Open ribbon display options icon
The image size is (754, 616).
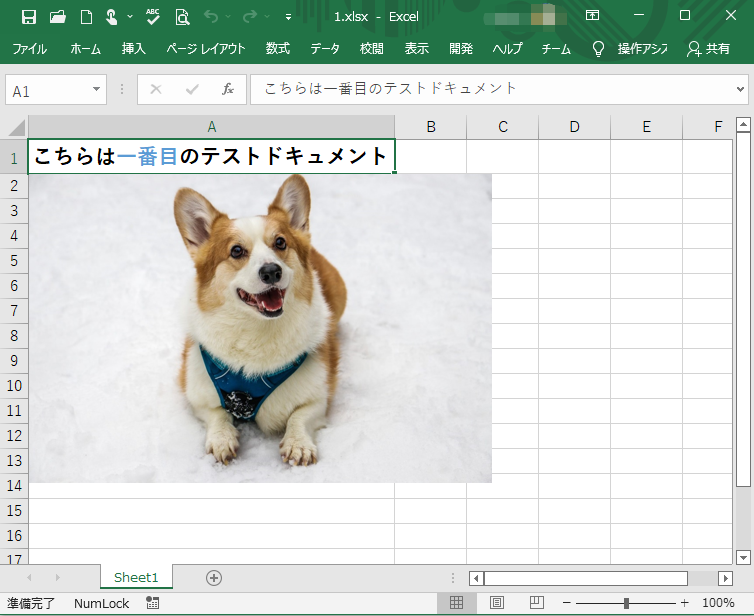(x=592, y=15)
